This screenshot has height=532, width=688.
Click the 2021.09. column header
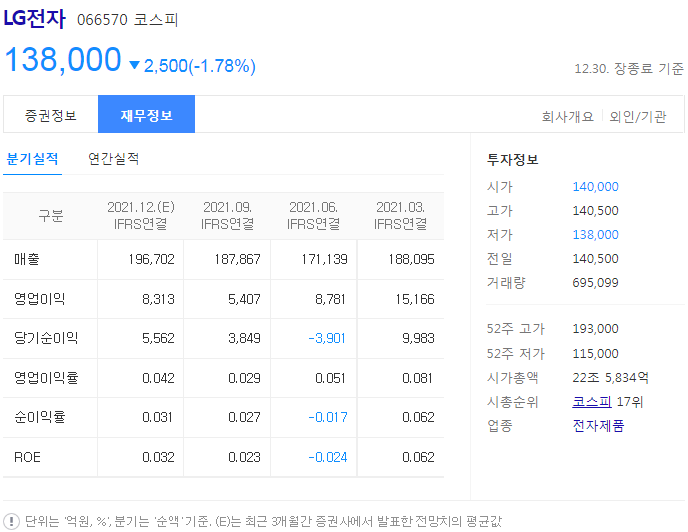[227, 216]
